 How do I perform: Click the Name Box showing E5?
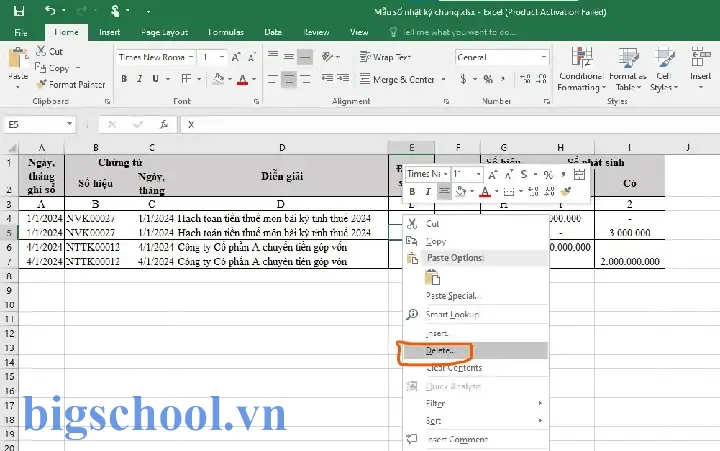click(x=39, y=124)
